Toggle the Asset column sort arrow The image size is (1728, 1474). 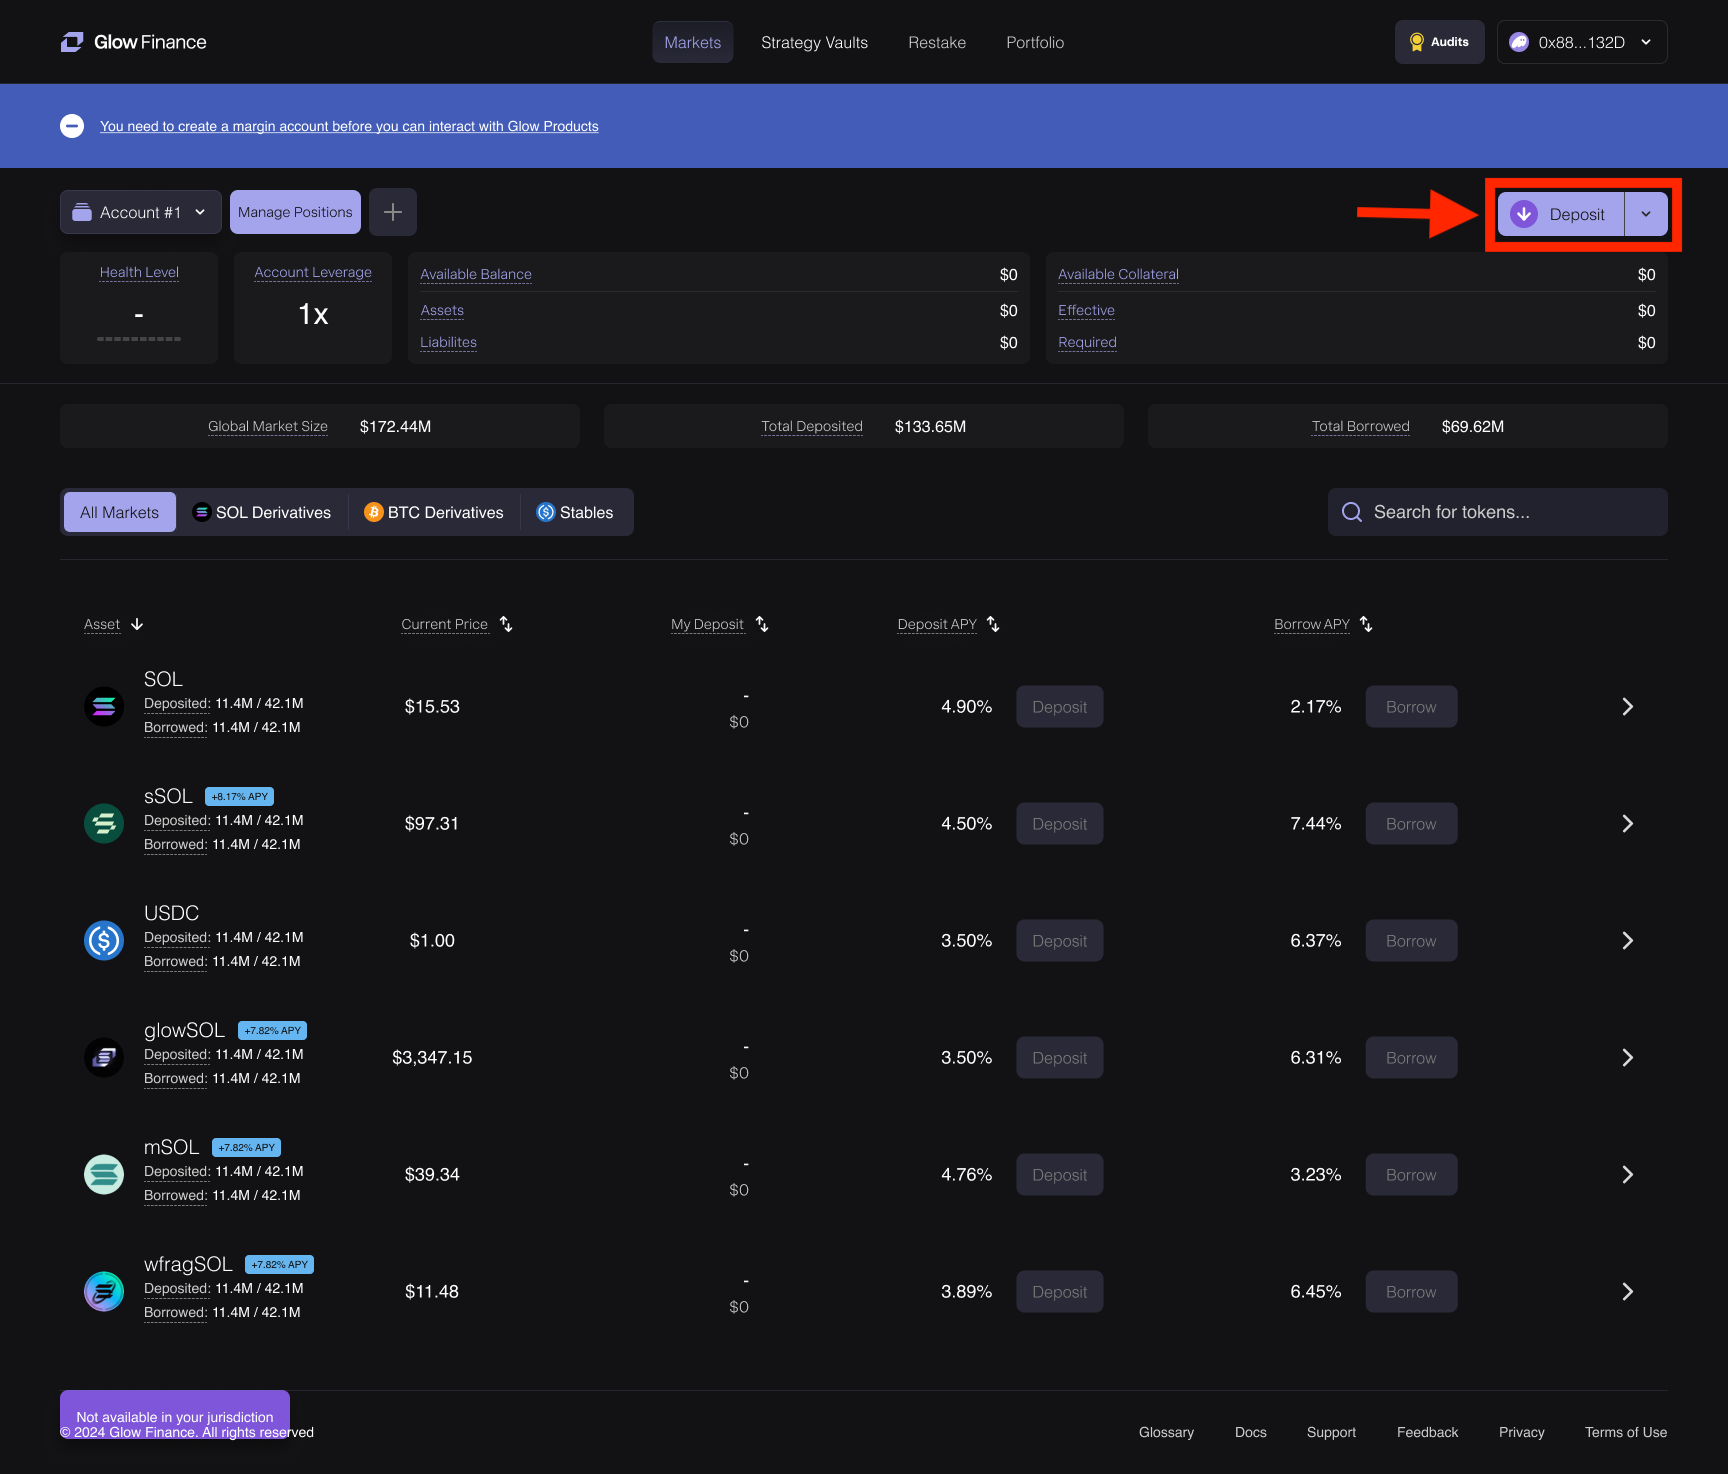(137, 624)
